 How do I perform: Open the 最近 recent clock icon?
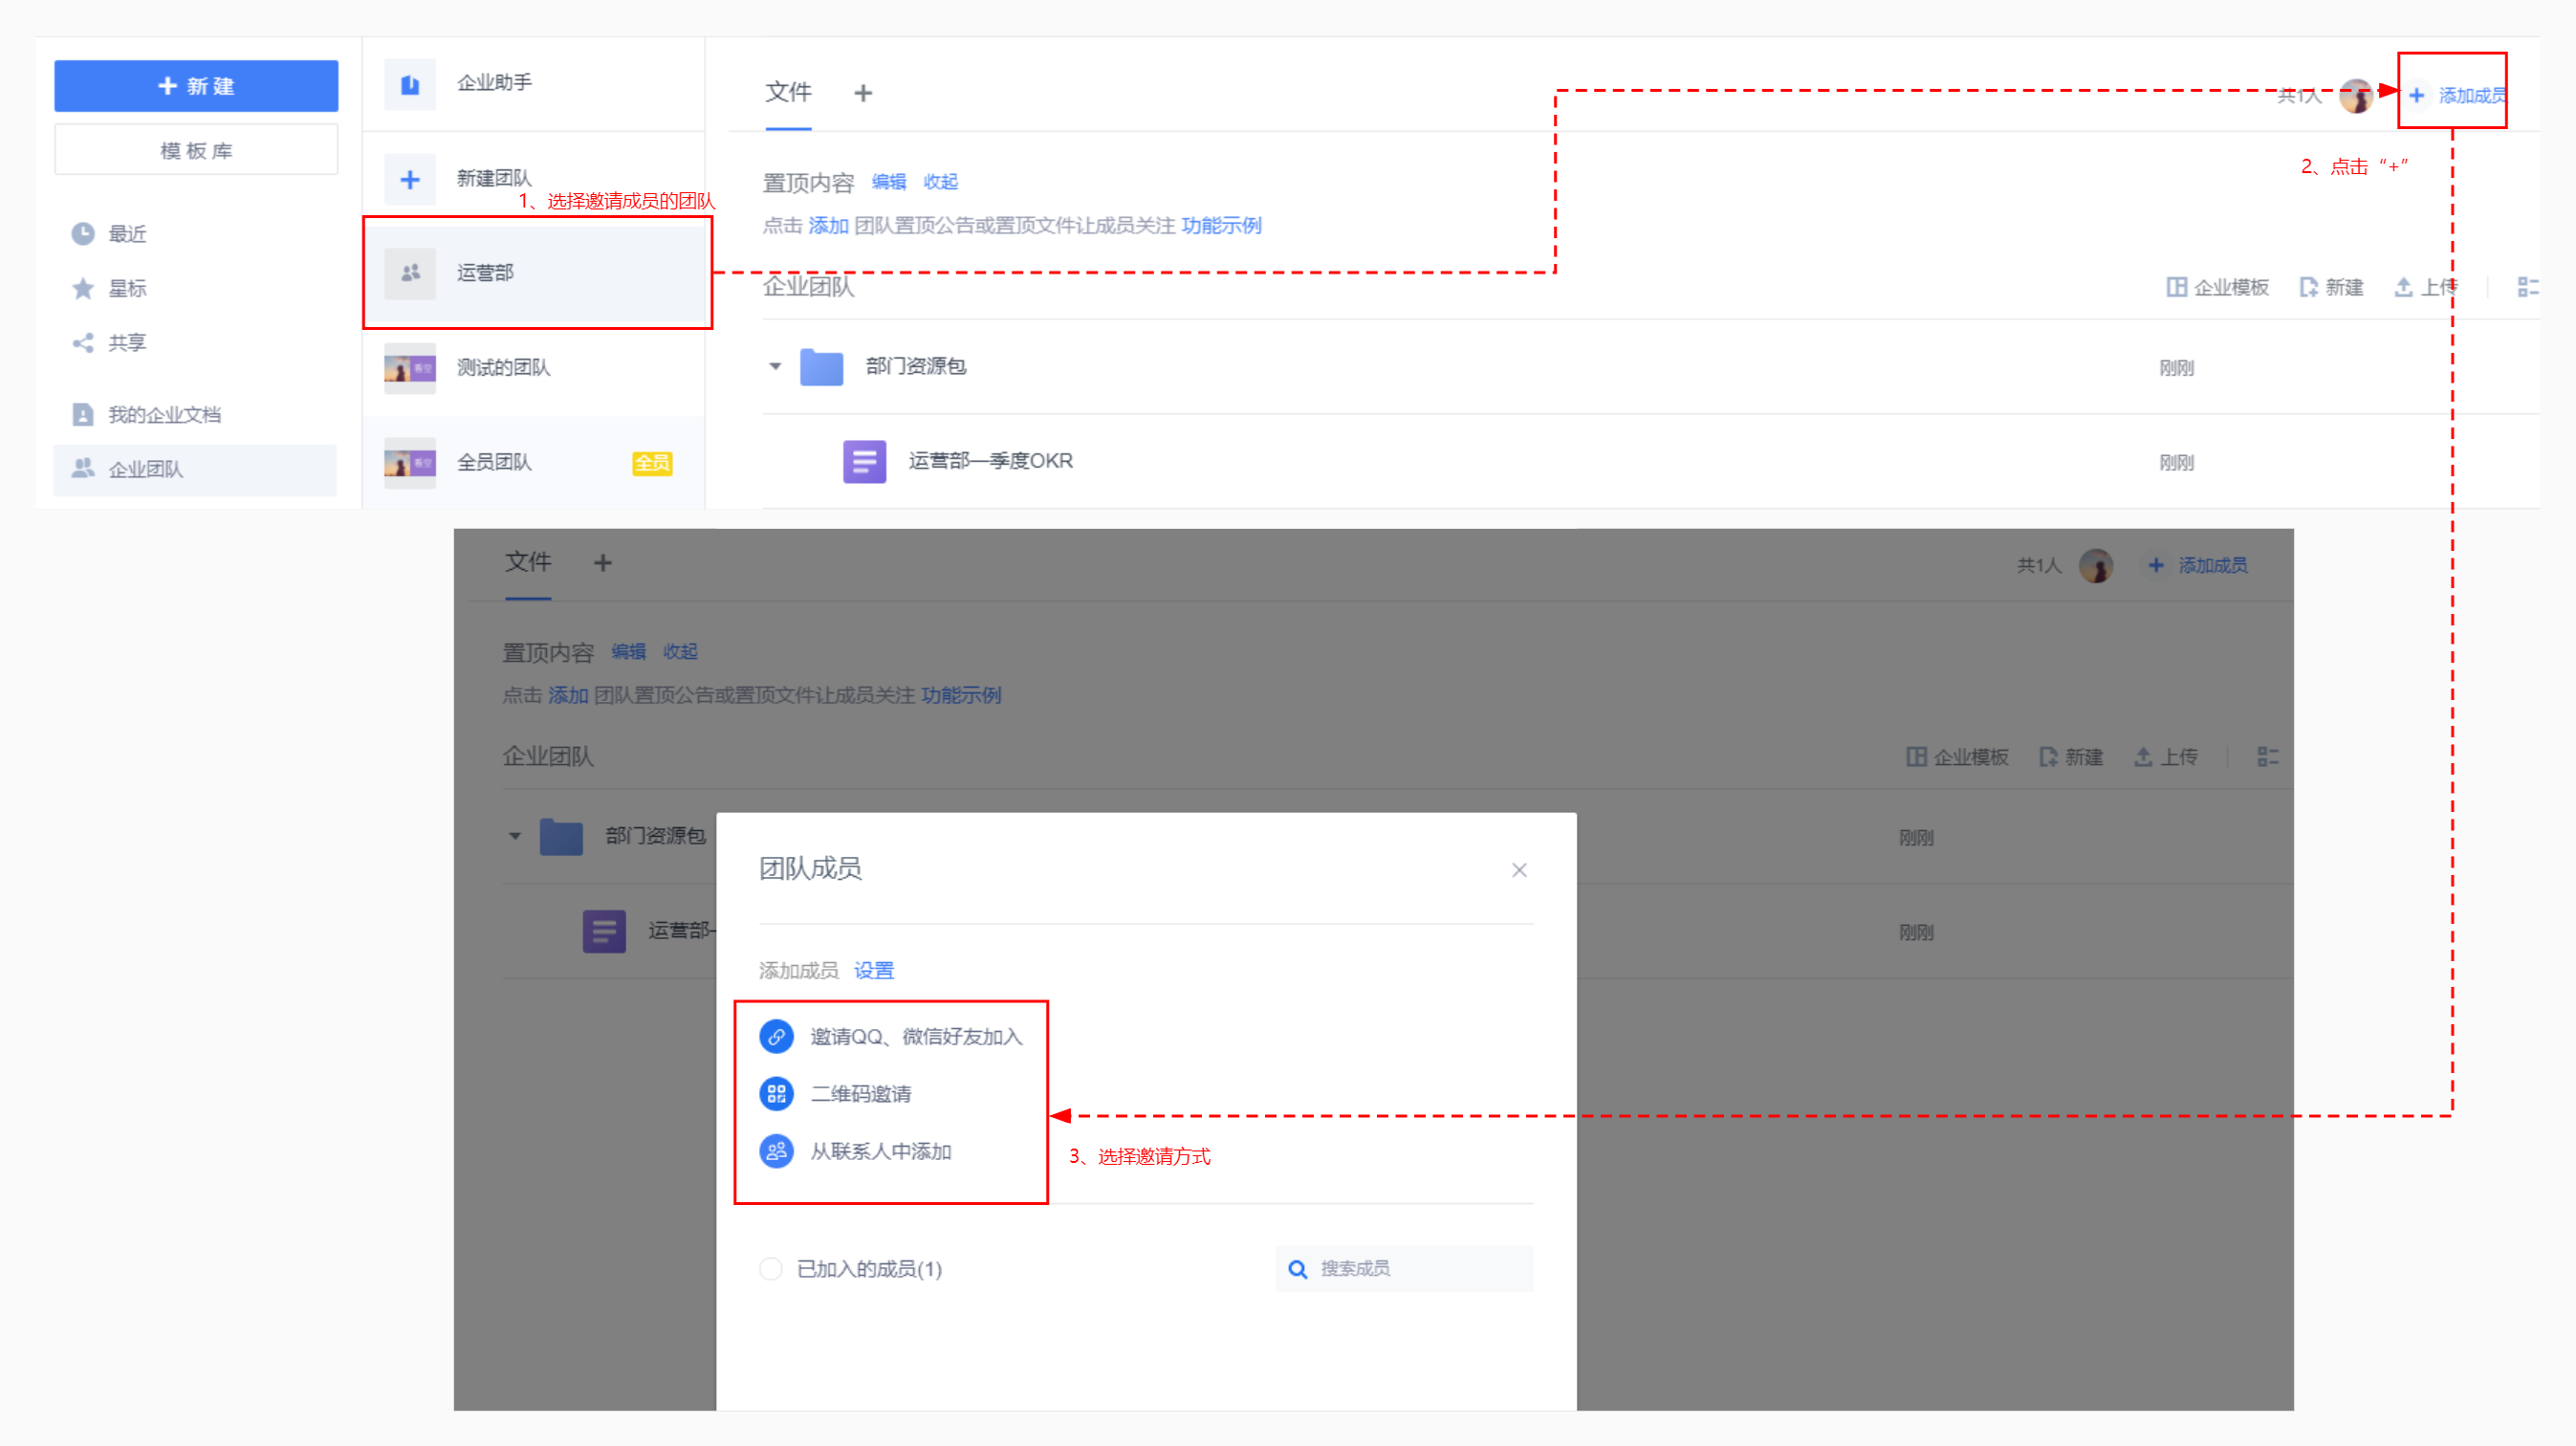(x=83, y=233)
